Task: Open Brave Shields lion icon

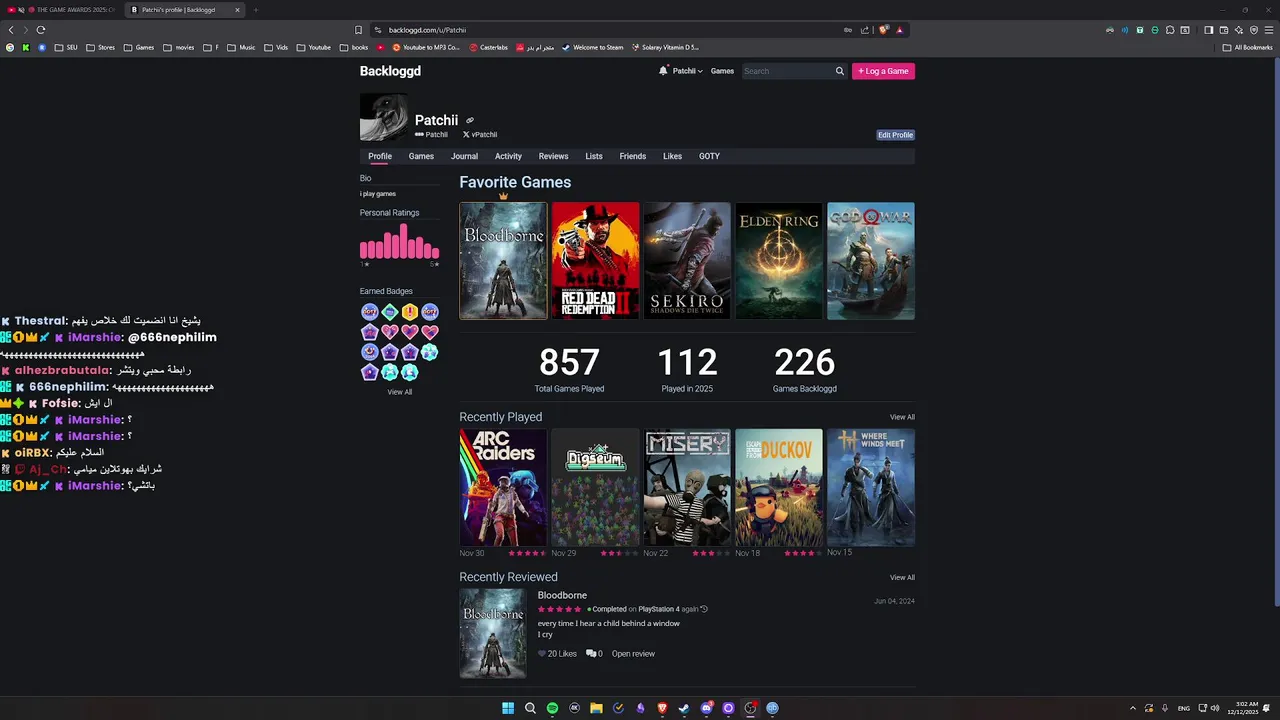Action: [x=883, y=30]
